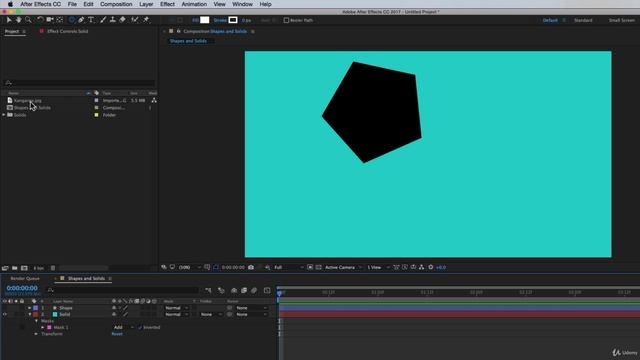
Task: Click the trash icon in Project panel
Action: [53, 268]
